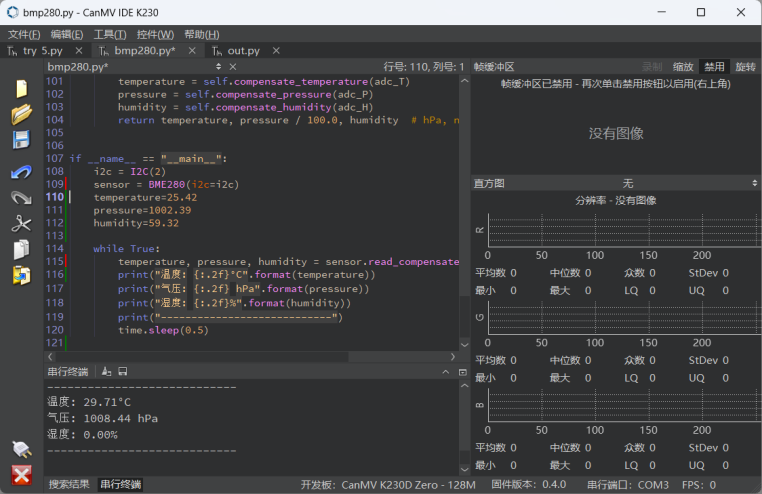
Task: Toggle the 缩放 zoom button
Action: point(683,67)
